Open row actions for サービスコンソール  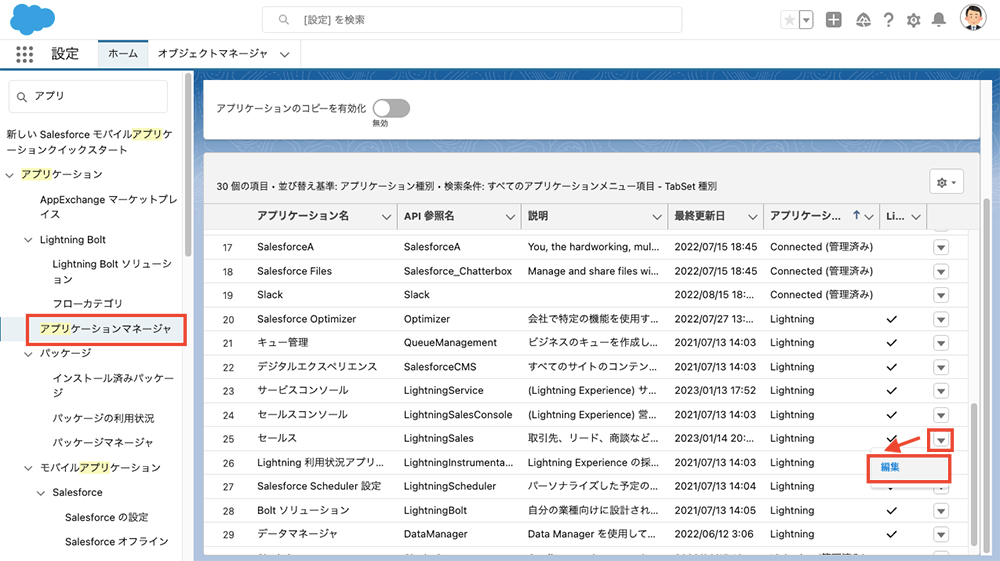[x=941, y=391]
